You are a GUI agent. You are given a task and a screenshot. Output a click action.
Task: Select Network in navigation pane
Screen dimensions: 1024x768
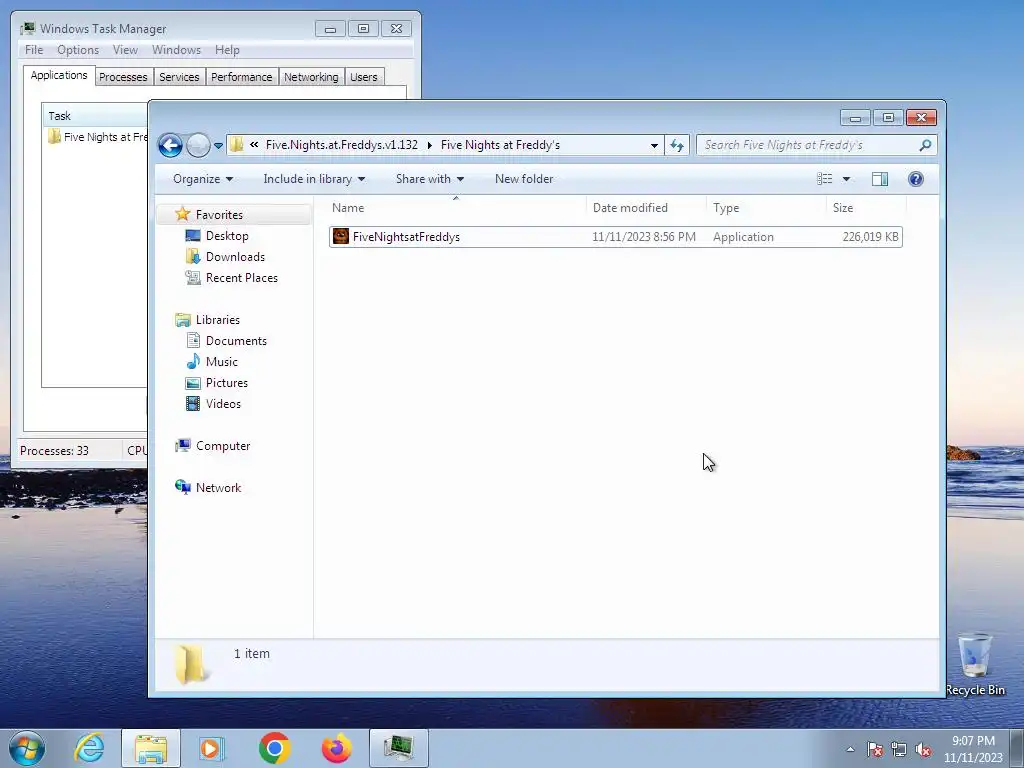click(218, 488)
